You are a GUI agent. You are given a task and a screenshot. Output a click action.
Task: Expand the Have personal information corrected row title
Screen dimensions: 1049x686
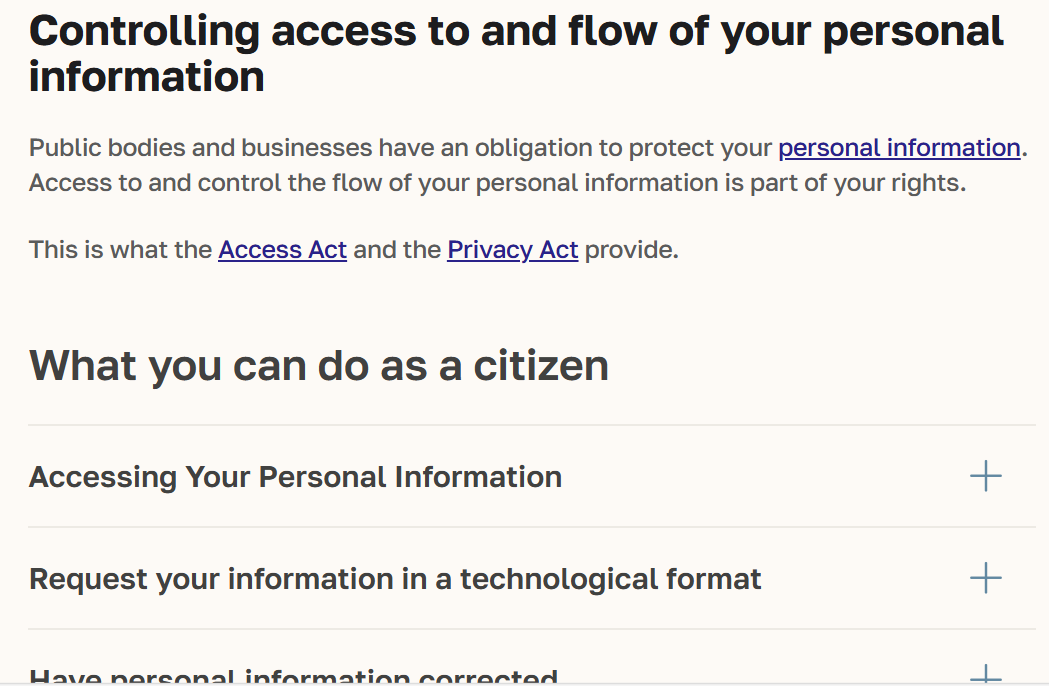293,678
